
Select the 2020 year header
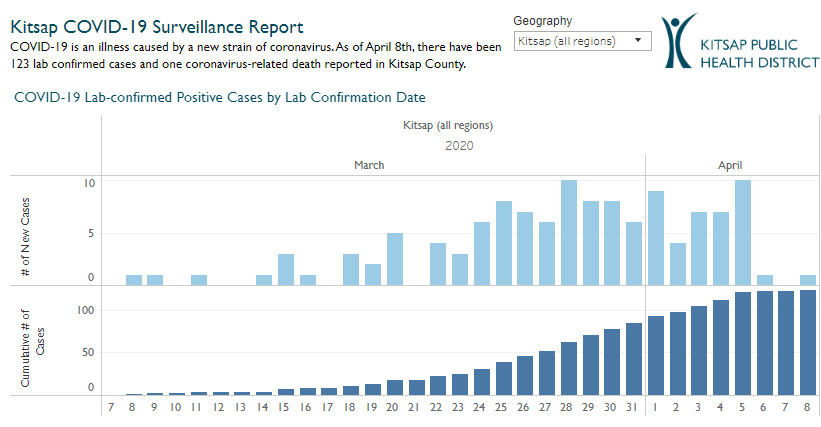[459, 145]
